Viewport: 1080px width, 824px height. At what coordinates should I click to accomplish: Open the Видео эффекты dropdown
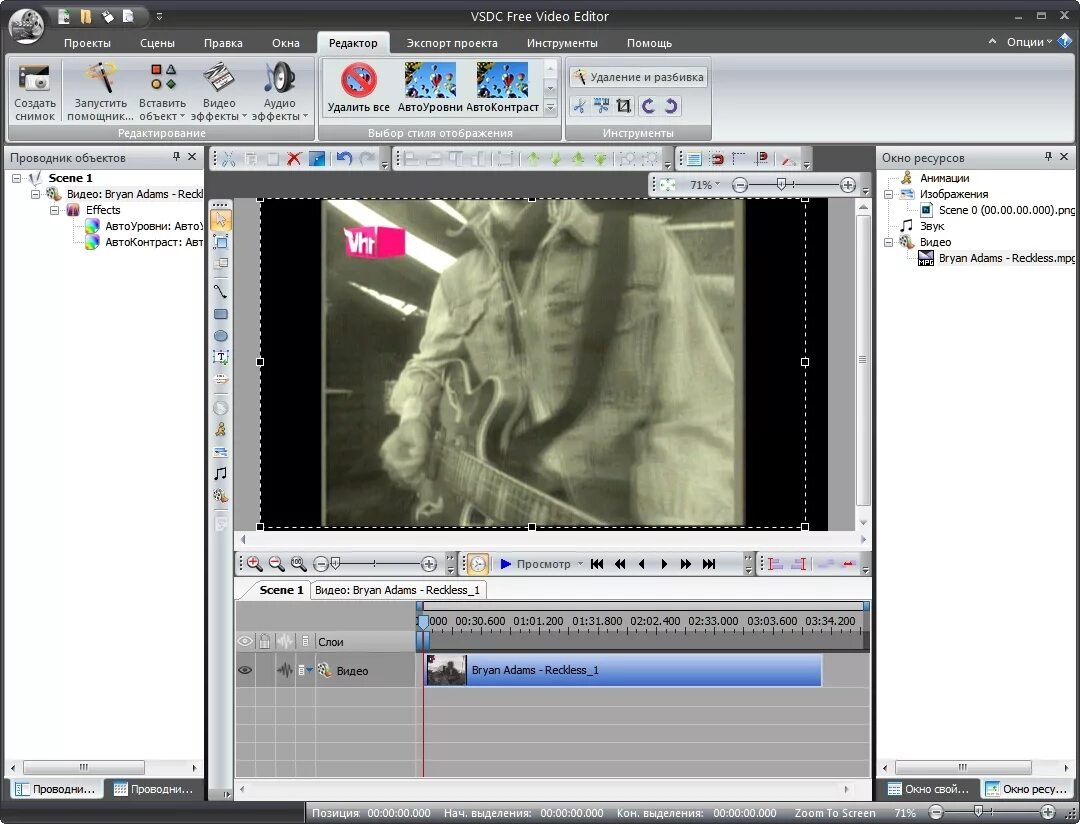tap(218, 91)
